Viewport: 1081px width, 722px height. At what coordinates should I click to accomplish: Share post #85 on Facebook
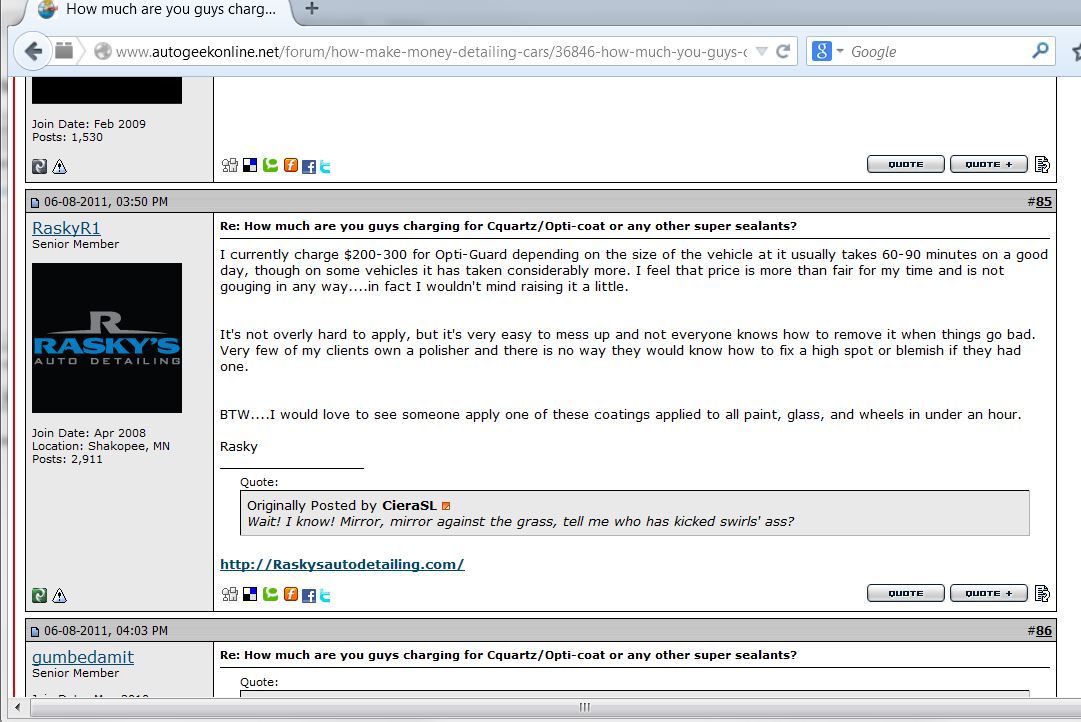tap(309, 596)
